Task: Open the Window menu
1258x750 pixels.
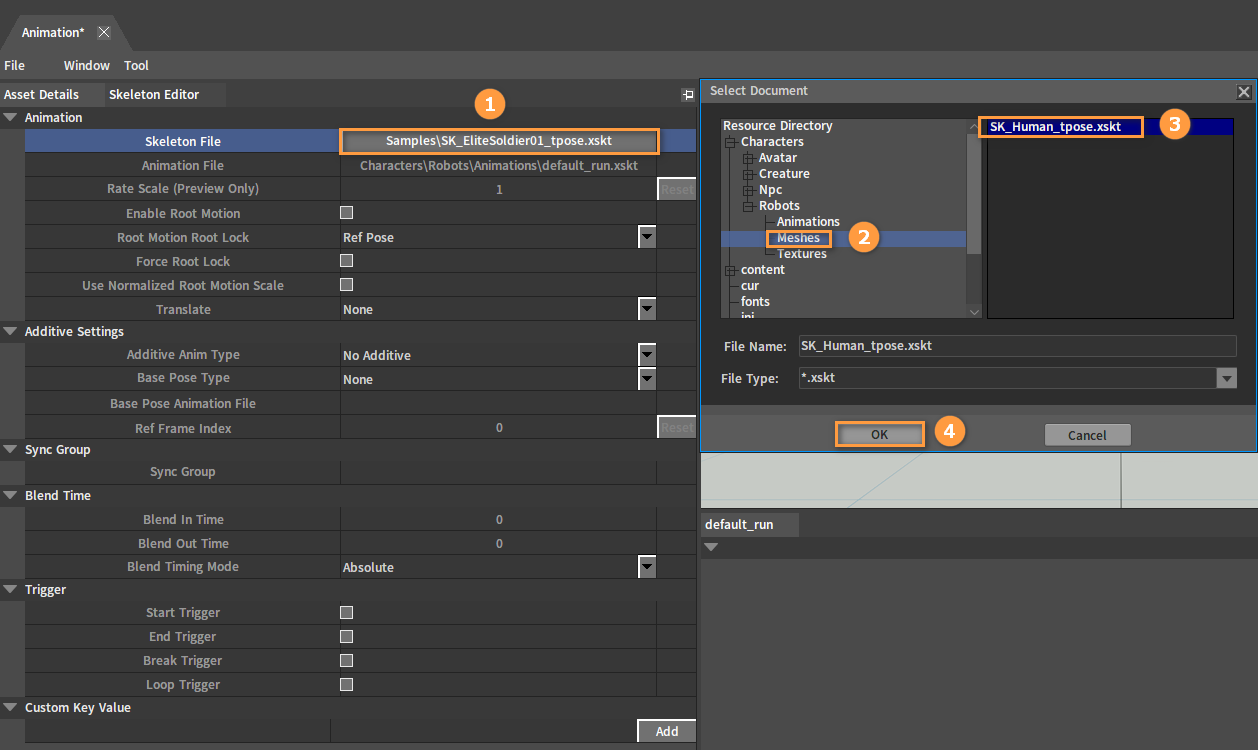Action: pyautogui.click(x=87, y=65)
